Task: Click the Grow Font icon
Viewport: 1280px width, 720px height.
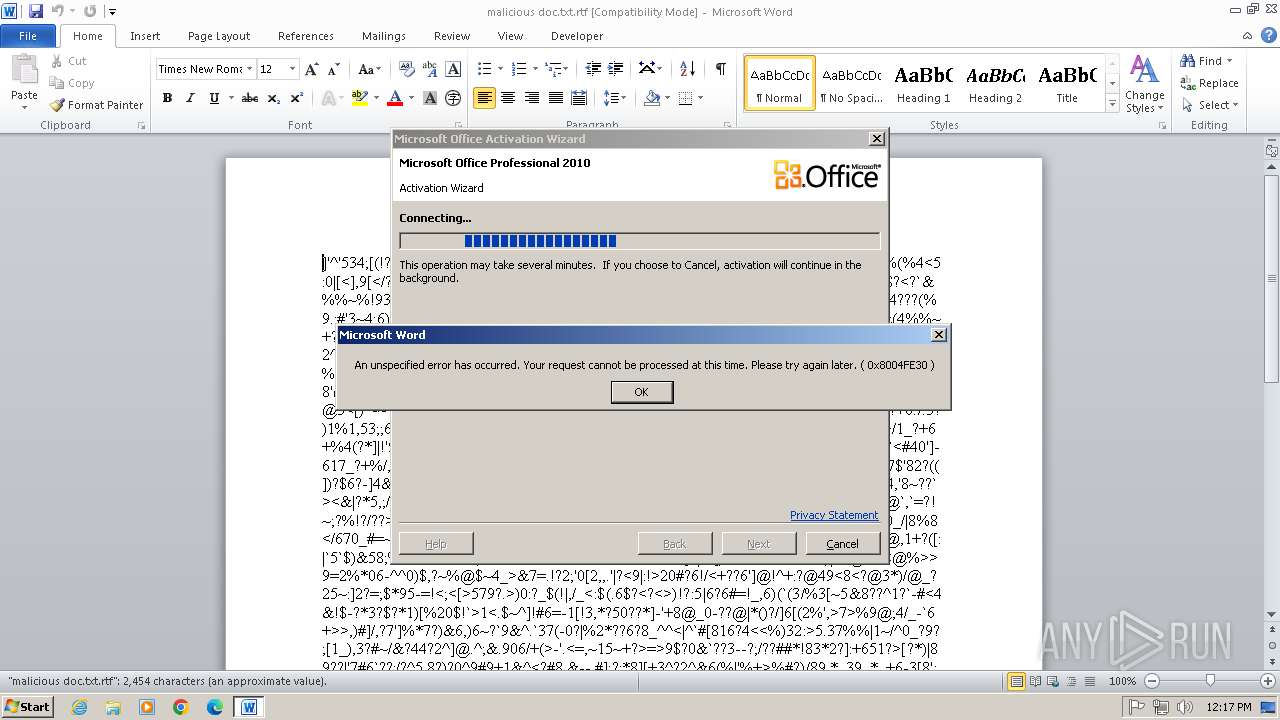Action: 312,69
